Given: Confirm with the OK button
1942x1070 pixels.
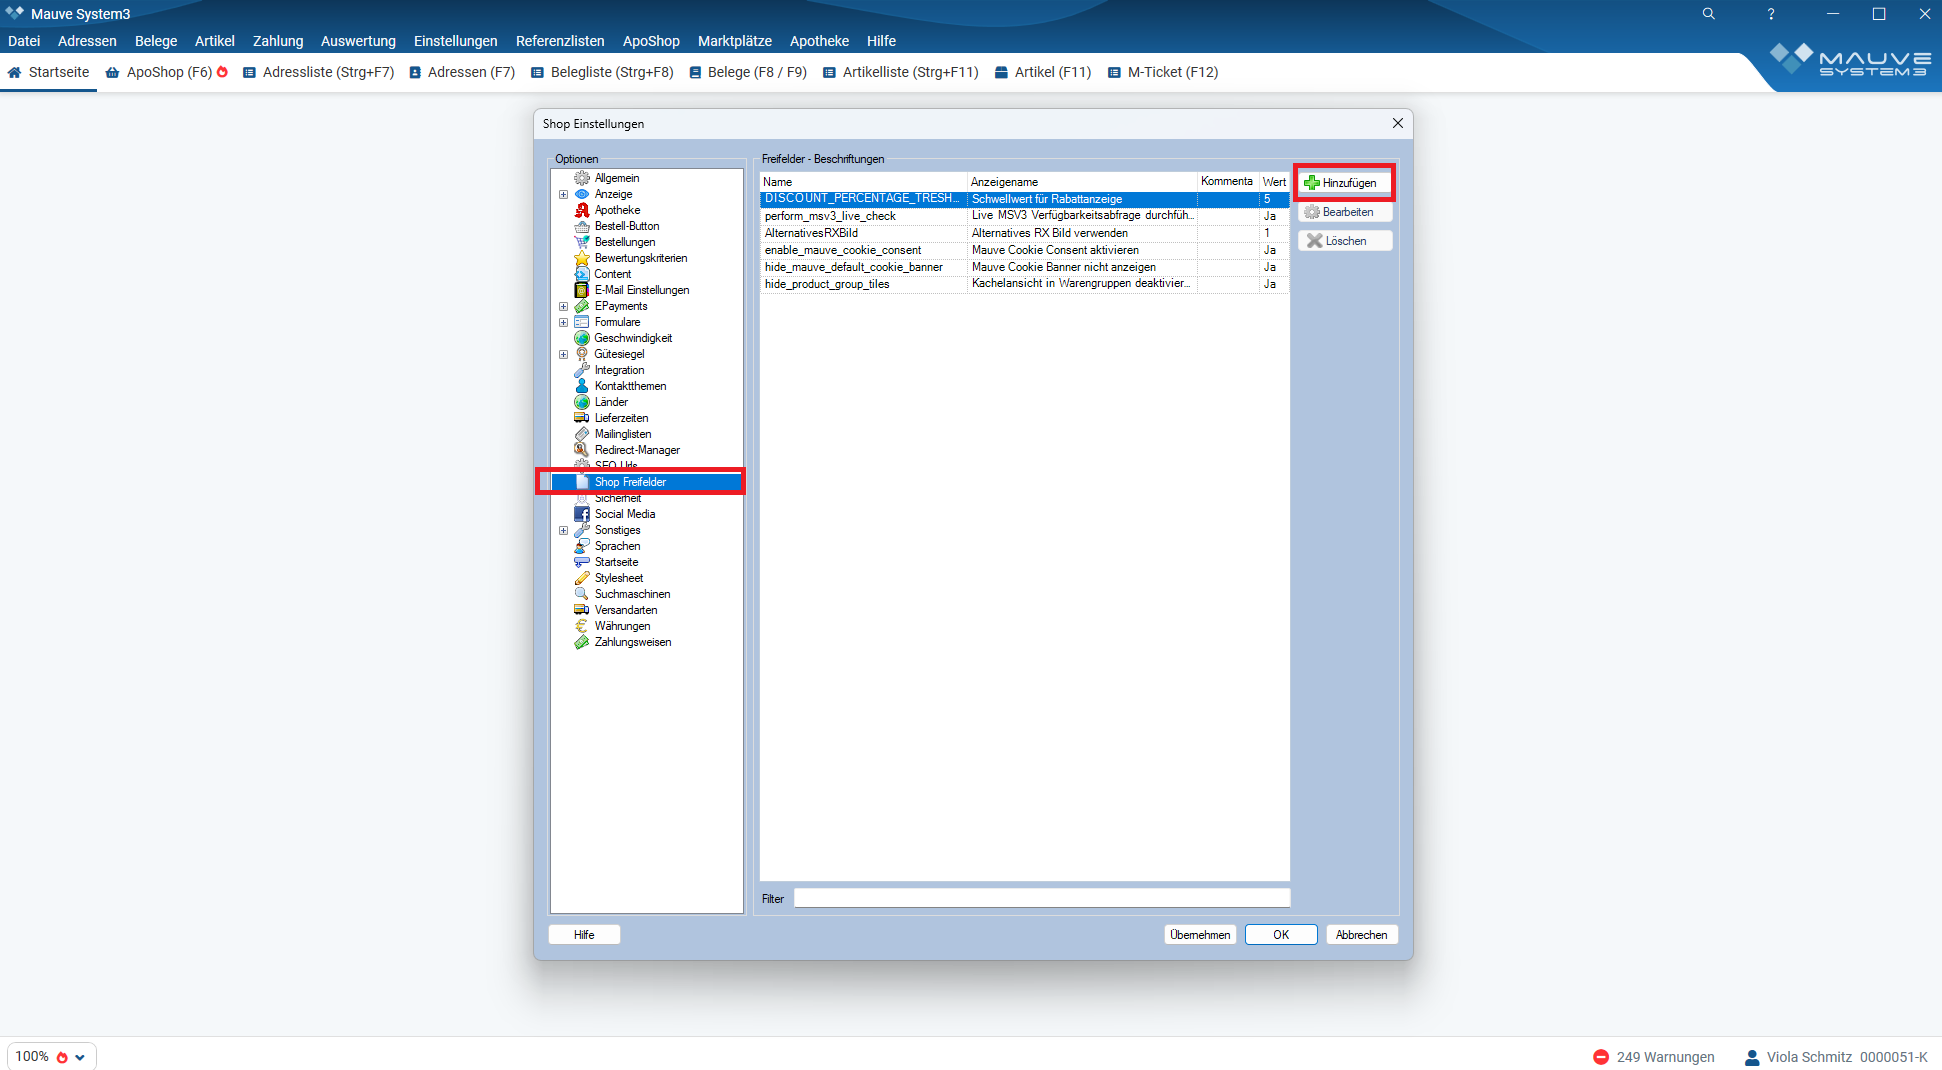Looking at the screenshot, I should pyautogui.click(x=1281, y=935).
